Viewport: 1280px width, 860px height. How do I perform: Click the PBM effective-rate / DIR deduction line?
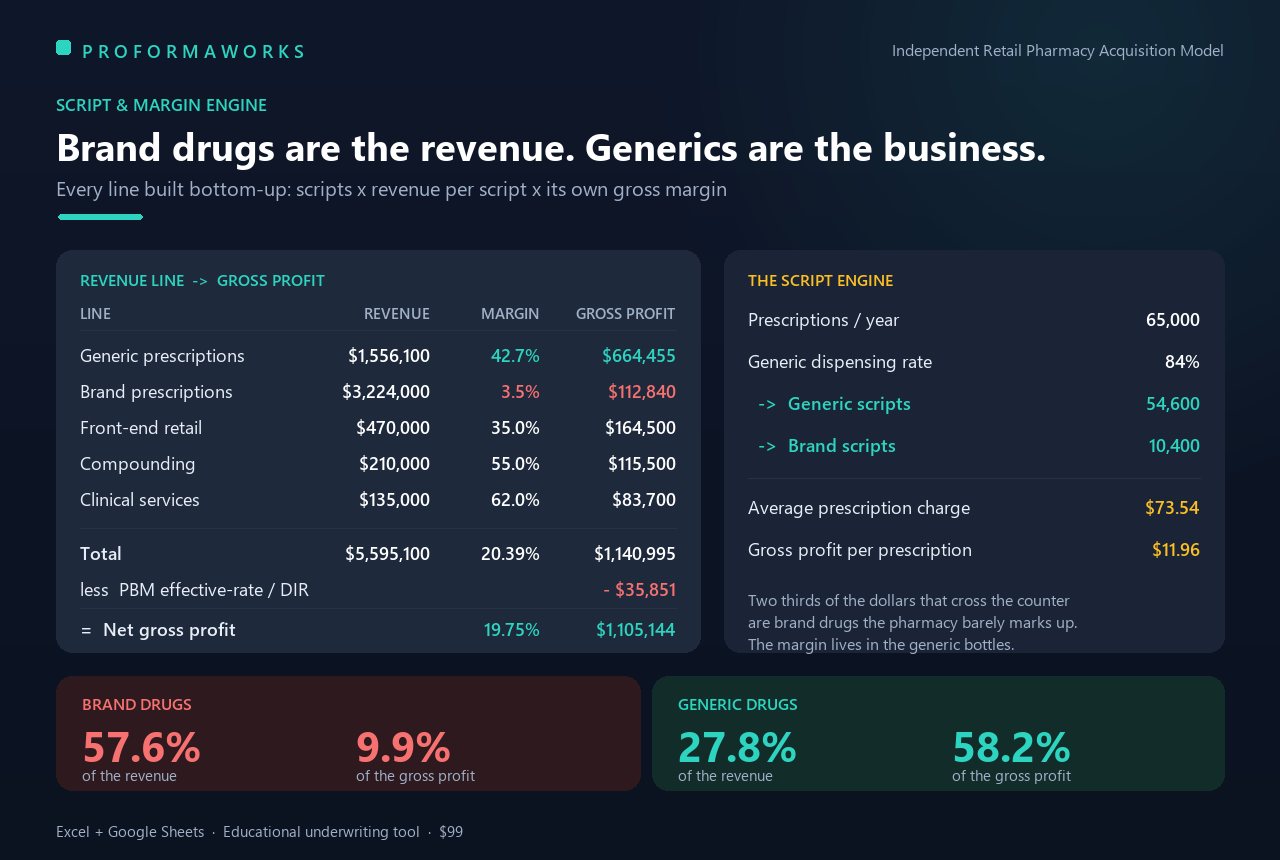pos(378,590)
